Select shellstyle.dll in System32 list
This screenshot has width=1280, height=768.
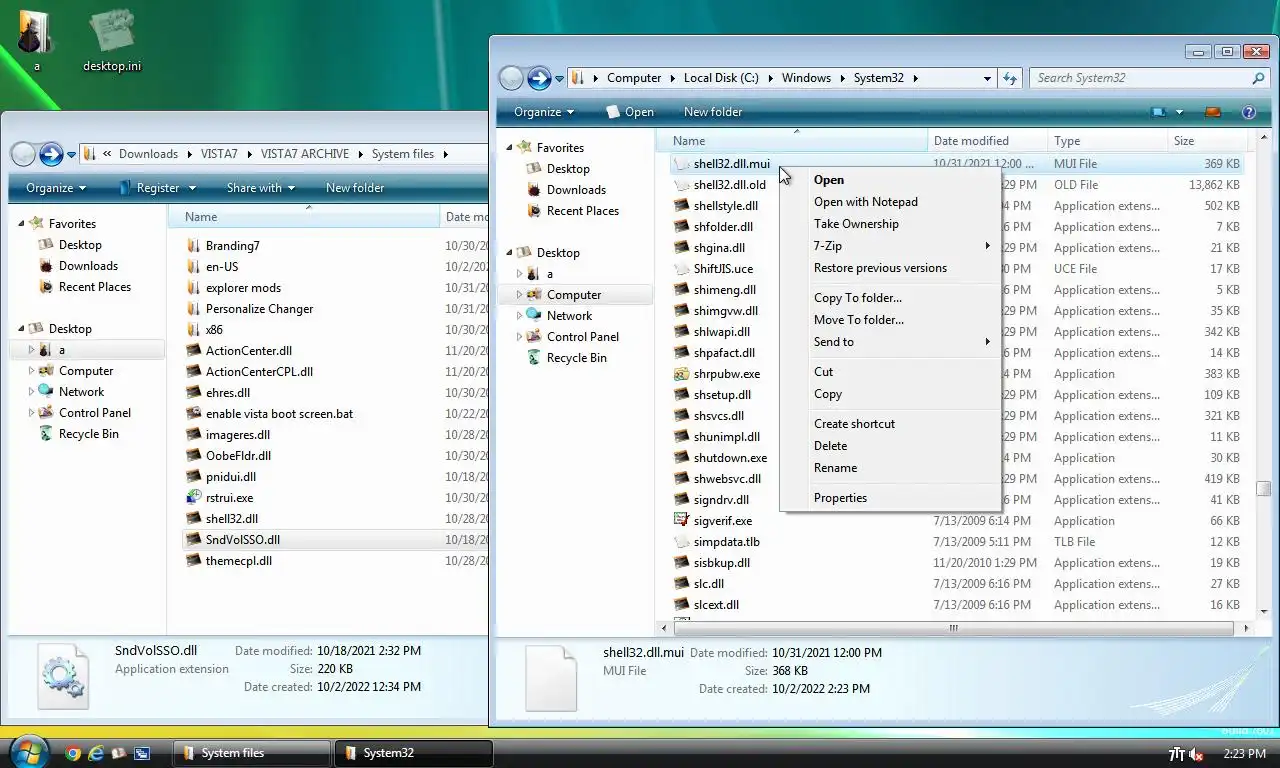click(x=726, y=206)
